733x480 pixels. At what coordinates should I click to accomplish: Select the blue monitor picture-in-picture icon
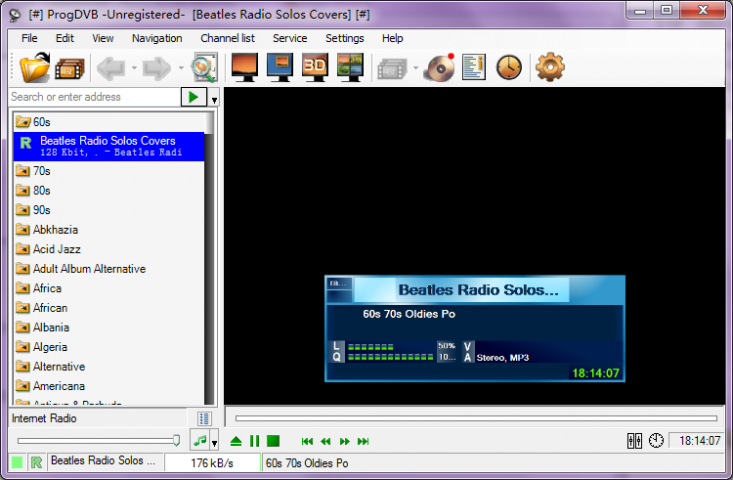280,67
